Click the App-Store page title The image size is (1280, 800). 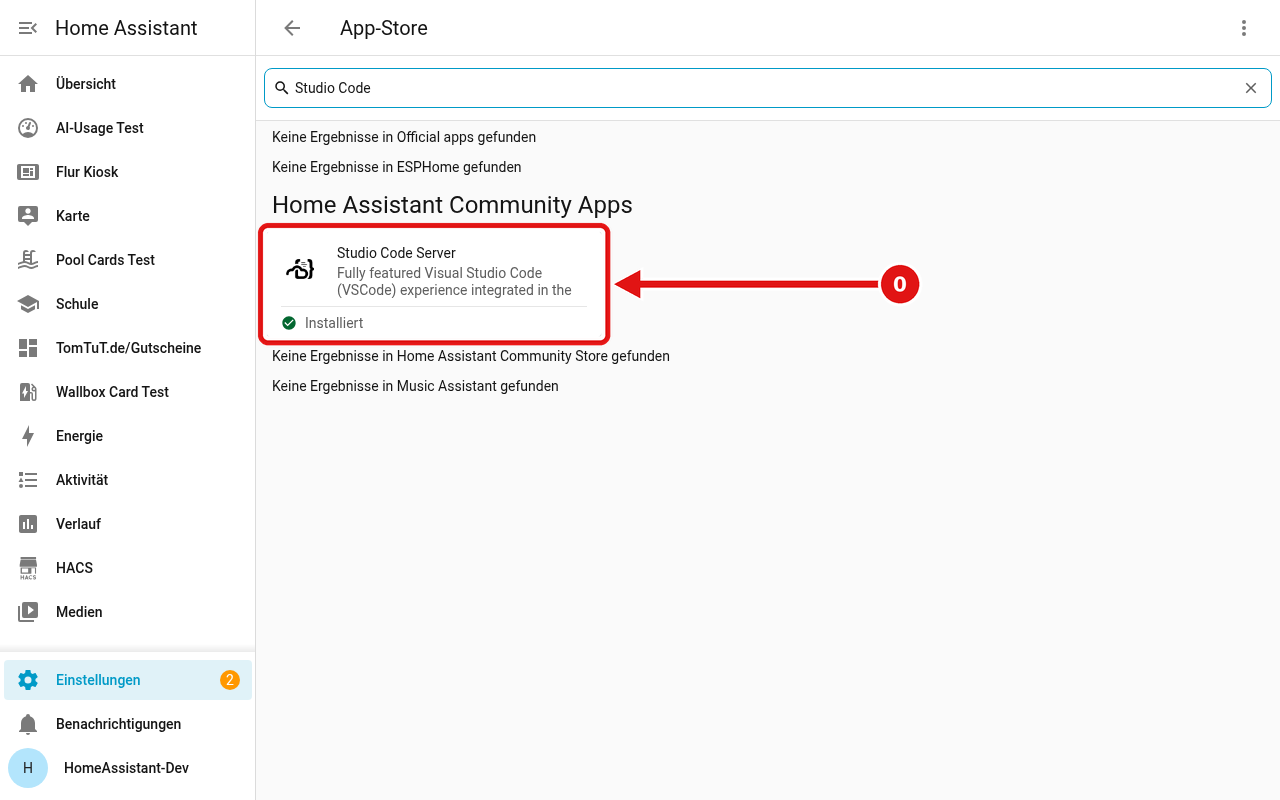point(384,28)
